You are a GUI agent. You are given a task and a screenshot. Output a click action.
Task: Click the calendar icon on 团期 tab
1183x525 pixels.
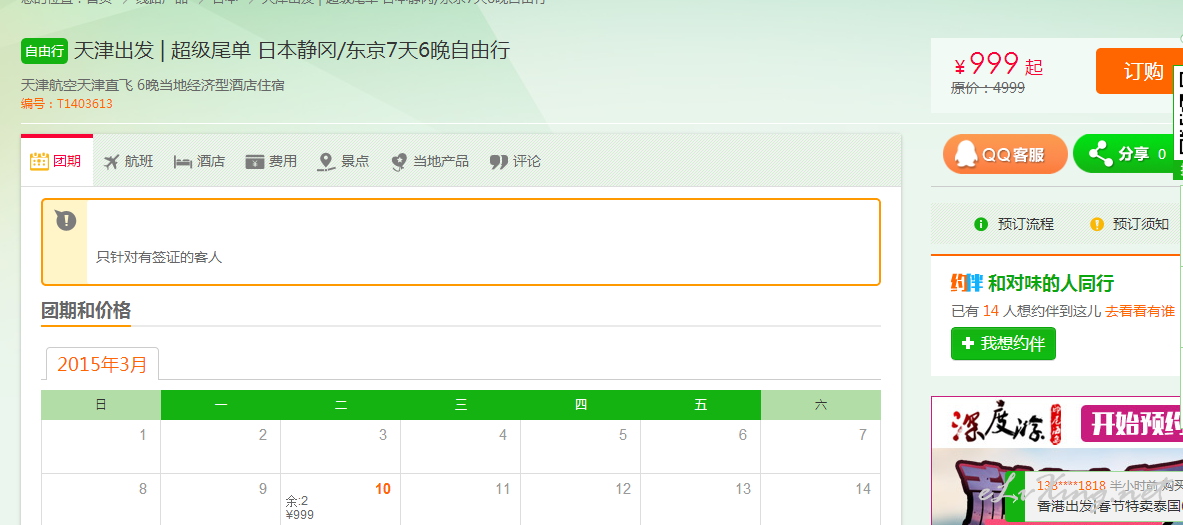coord(39,161)
